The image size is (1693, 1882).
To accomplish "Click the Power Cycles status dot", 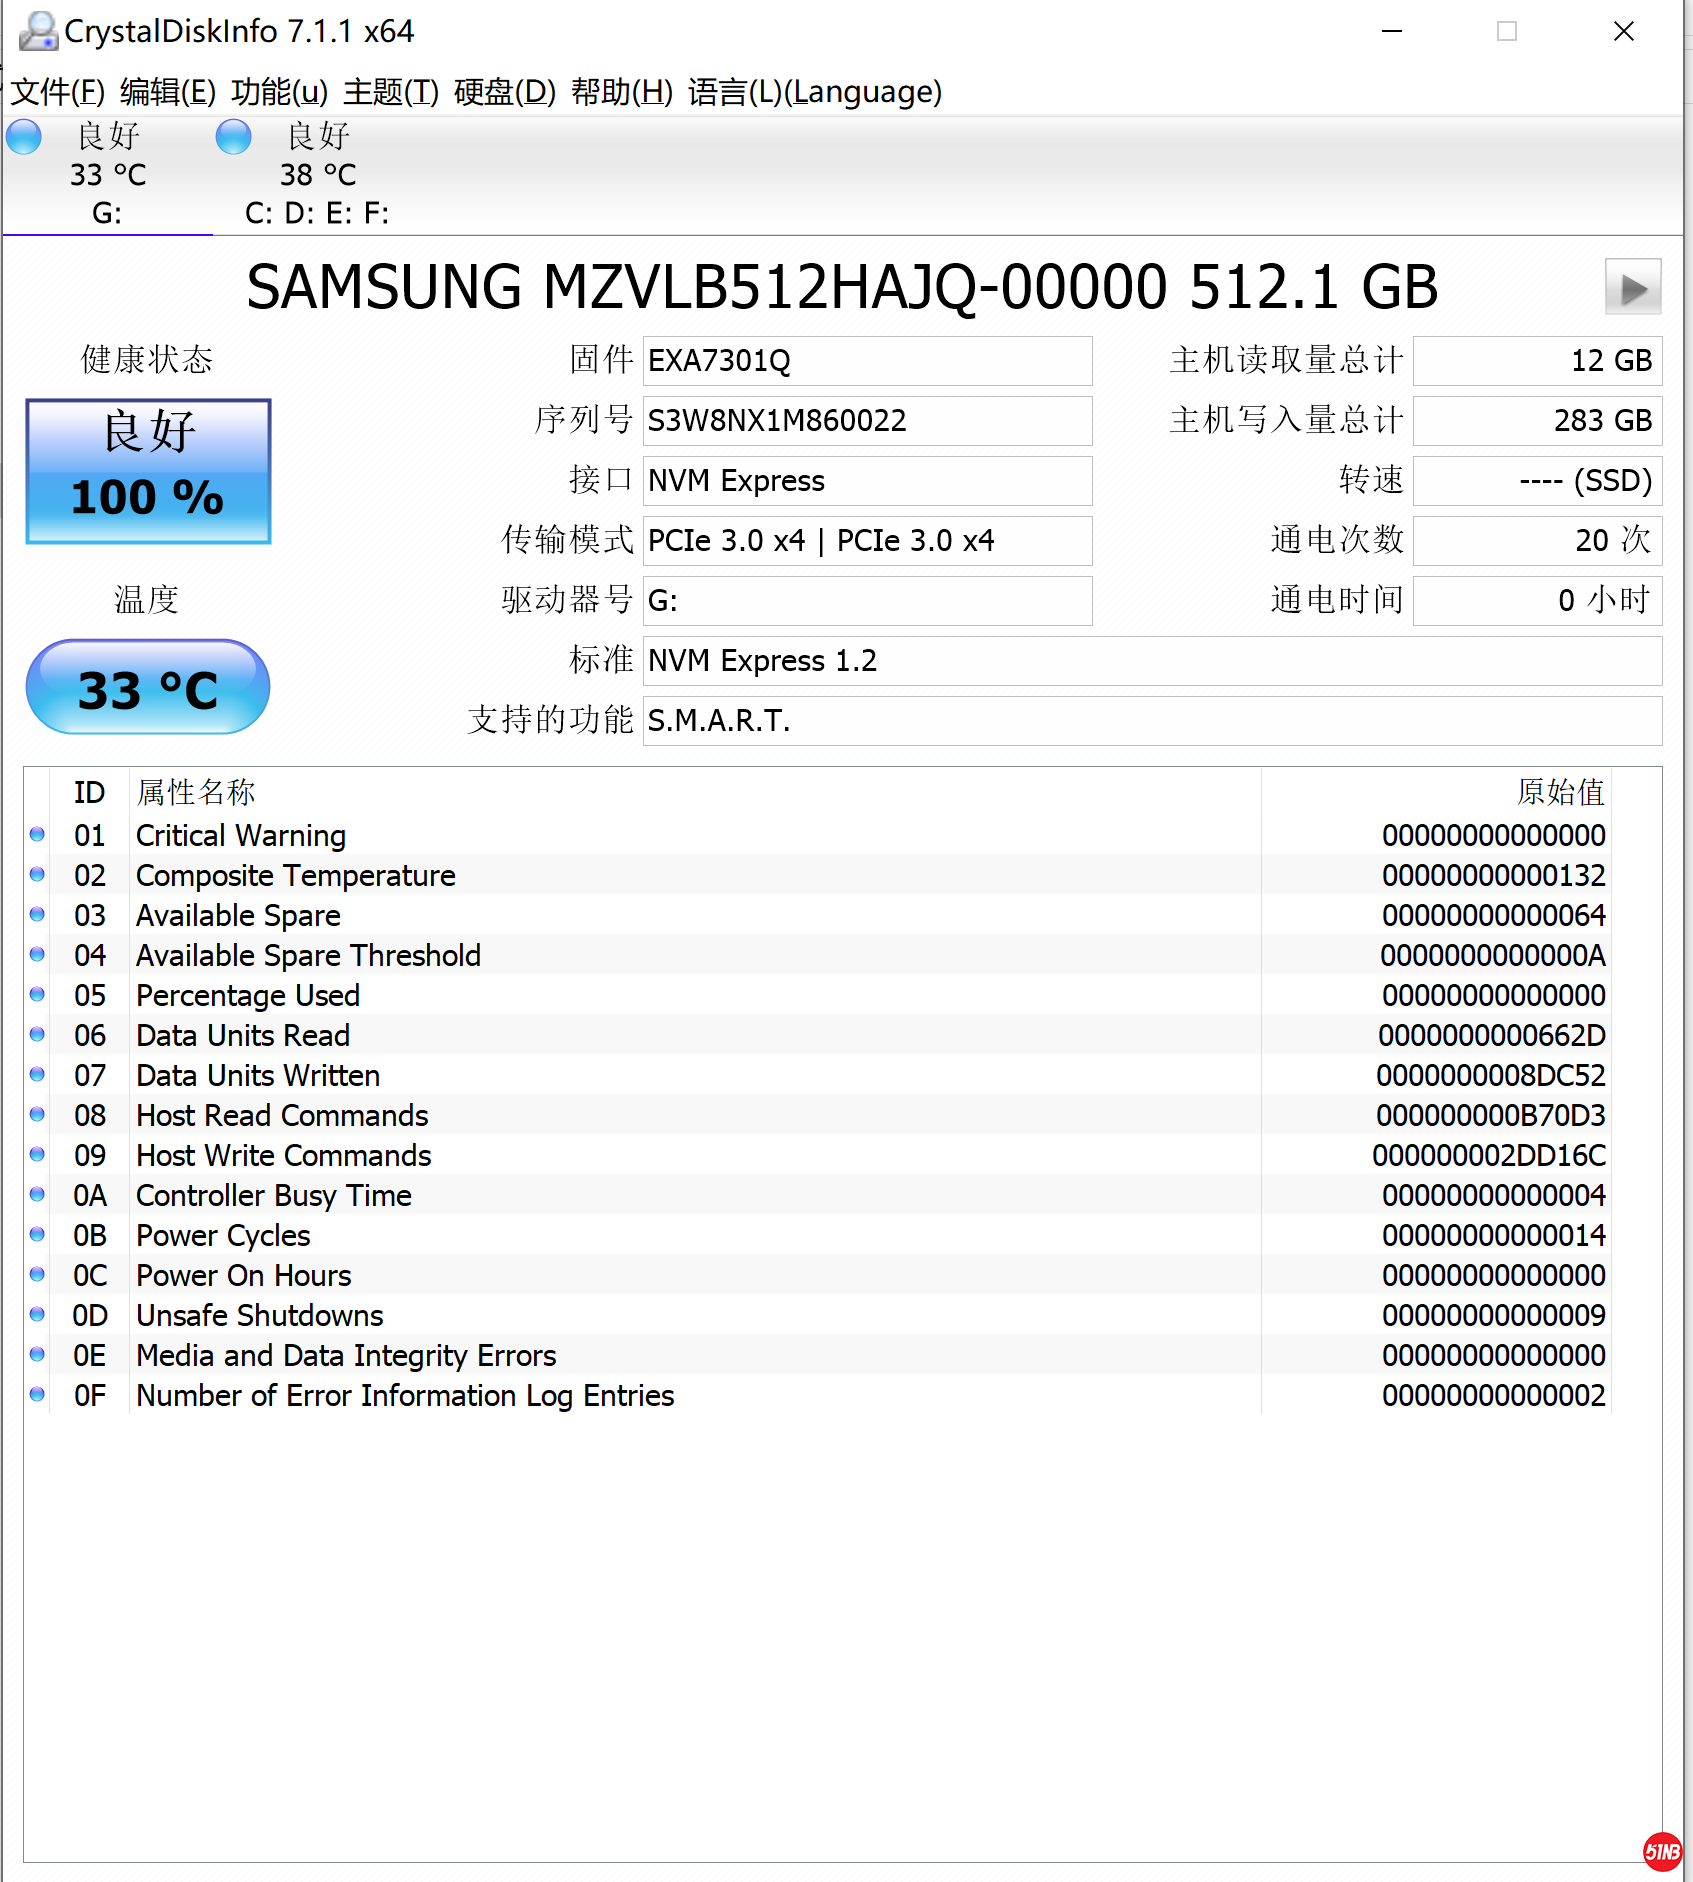I will (37, 1234).
